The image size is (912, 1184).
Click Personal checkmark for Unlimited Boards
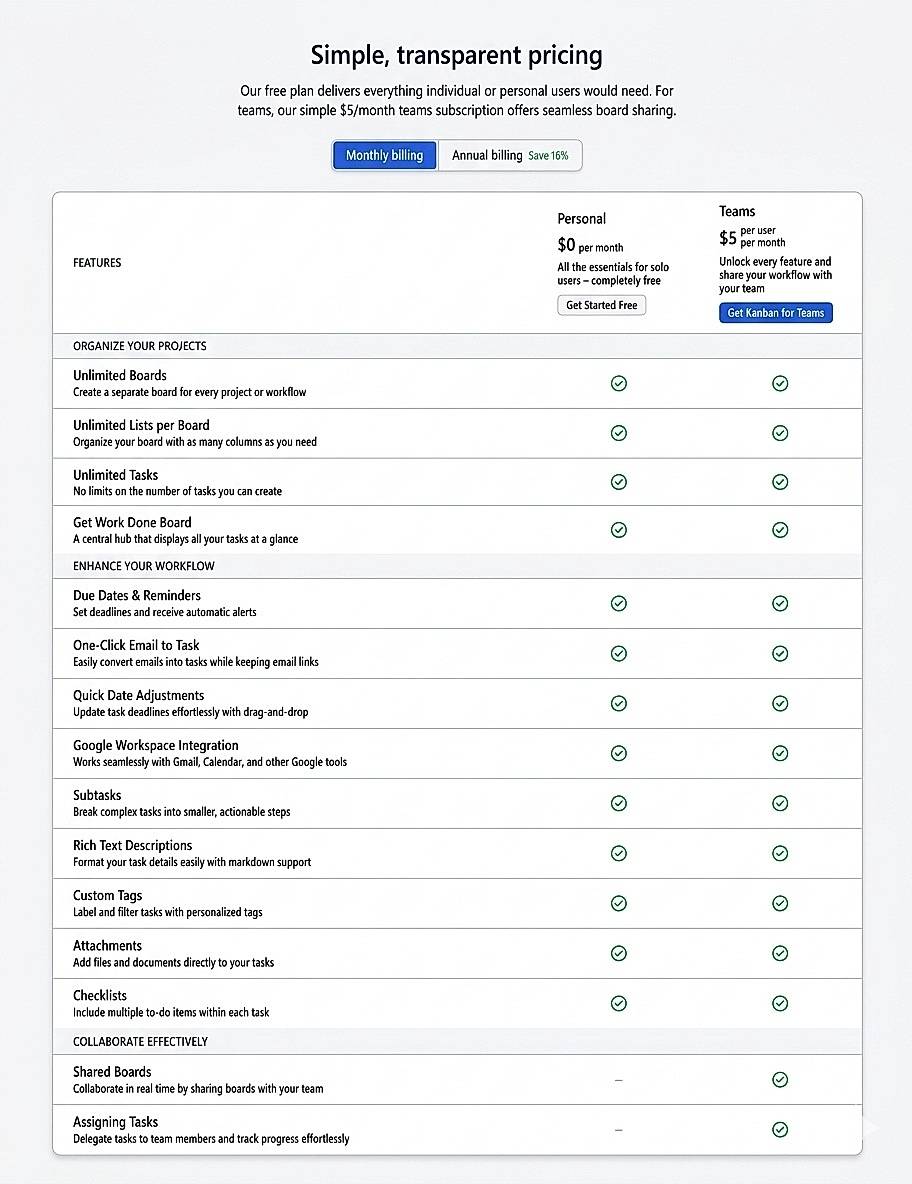point(618,384)
